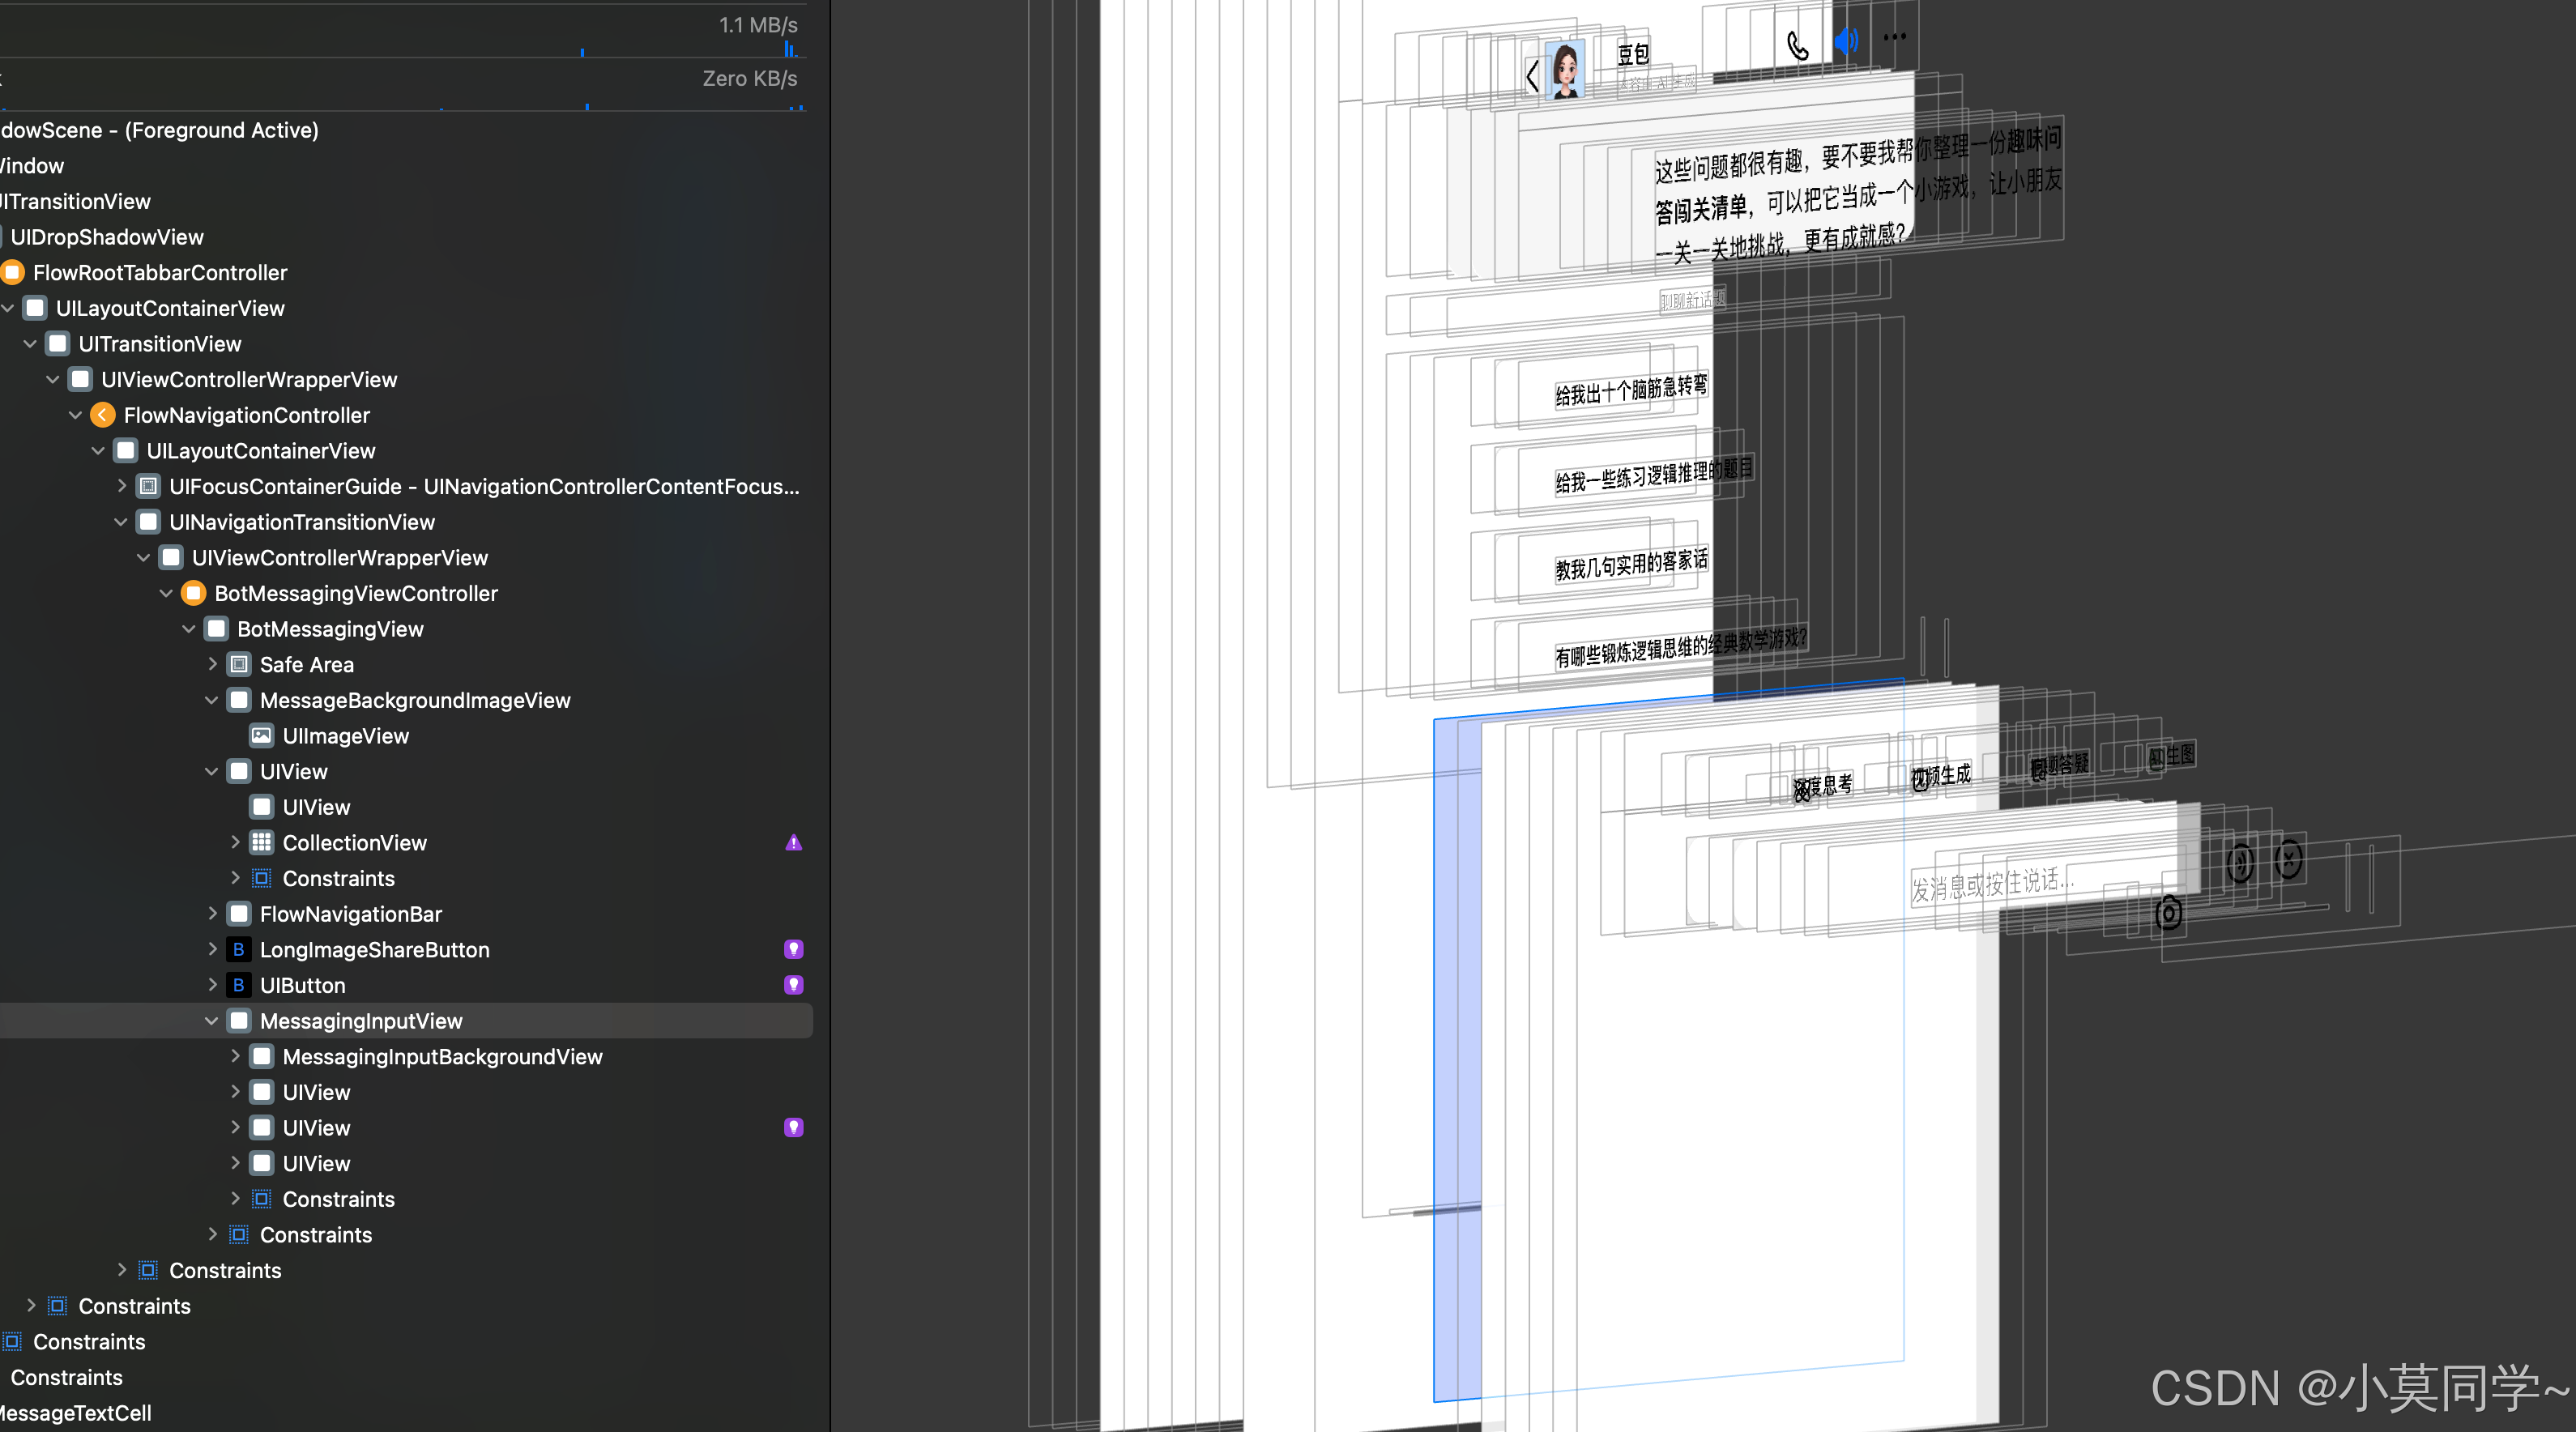Screen dimensions: 2576x1432
Task: Select the MessageBackgroundImageView row
Action: (414, 700)
